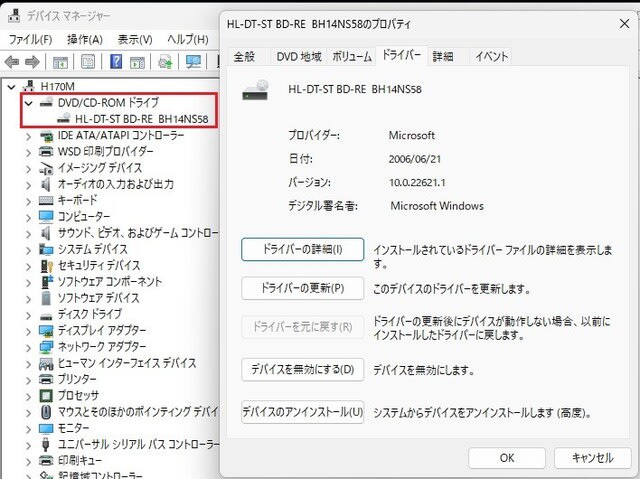This screenshot has width=640, height=479.
Task: Click the ドライバーの詳細(I) button
Action: click(x=302, y=249)
